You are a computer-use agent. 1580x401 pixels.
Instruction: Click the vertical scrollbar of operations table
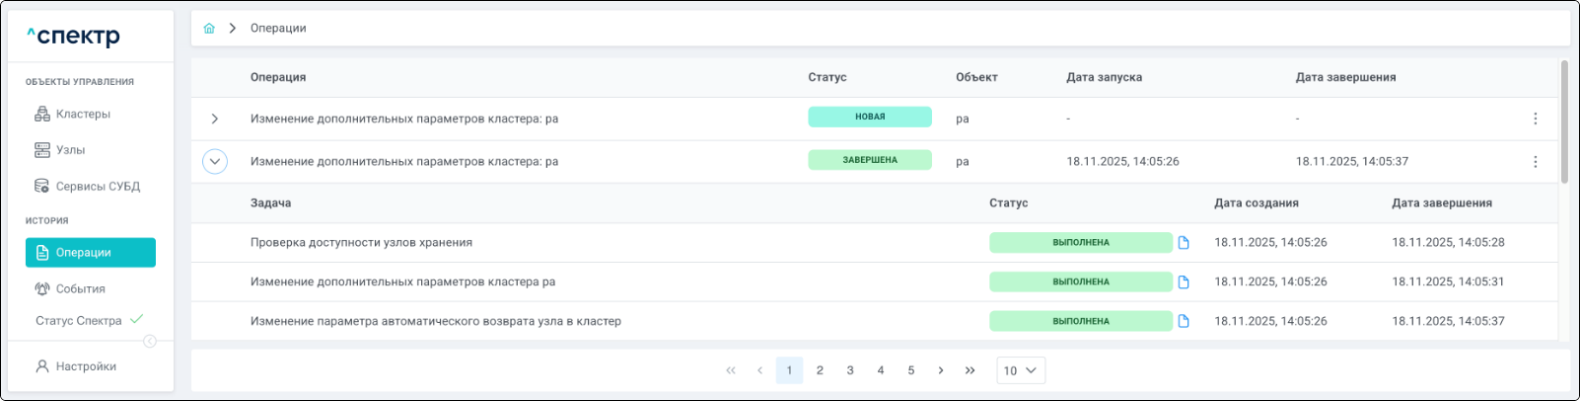point(1564,120)
